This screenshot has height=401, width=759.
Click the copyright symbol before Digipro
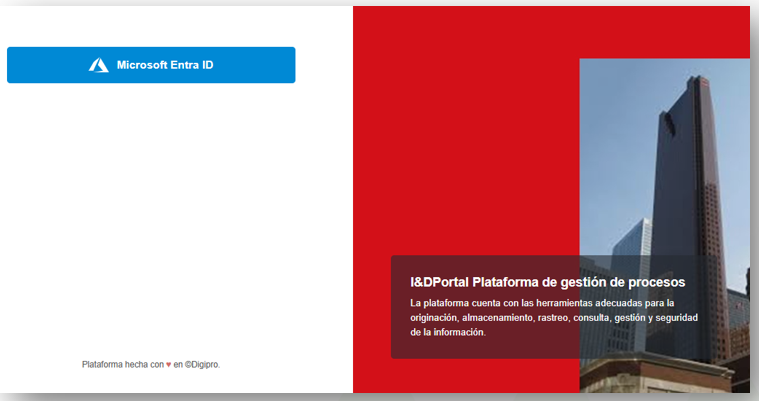pos(187,365)
